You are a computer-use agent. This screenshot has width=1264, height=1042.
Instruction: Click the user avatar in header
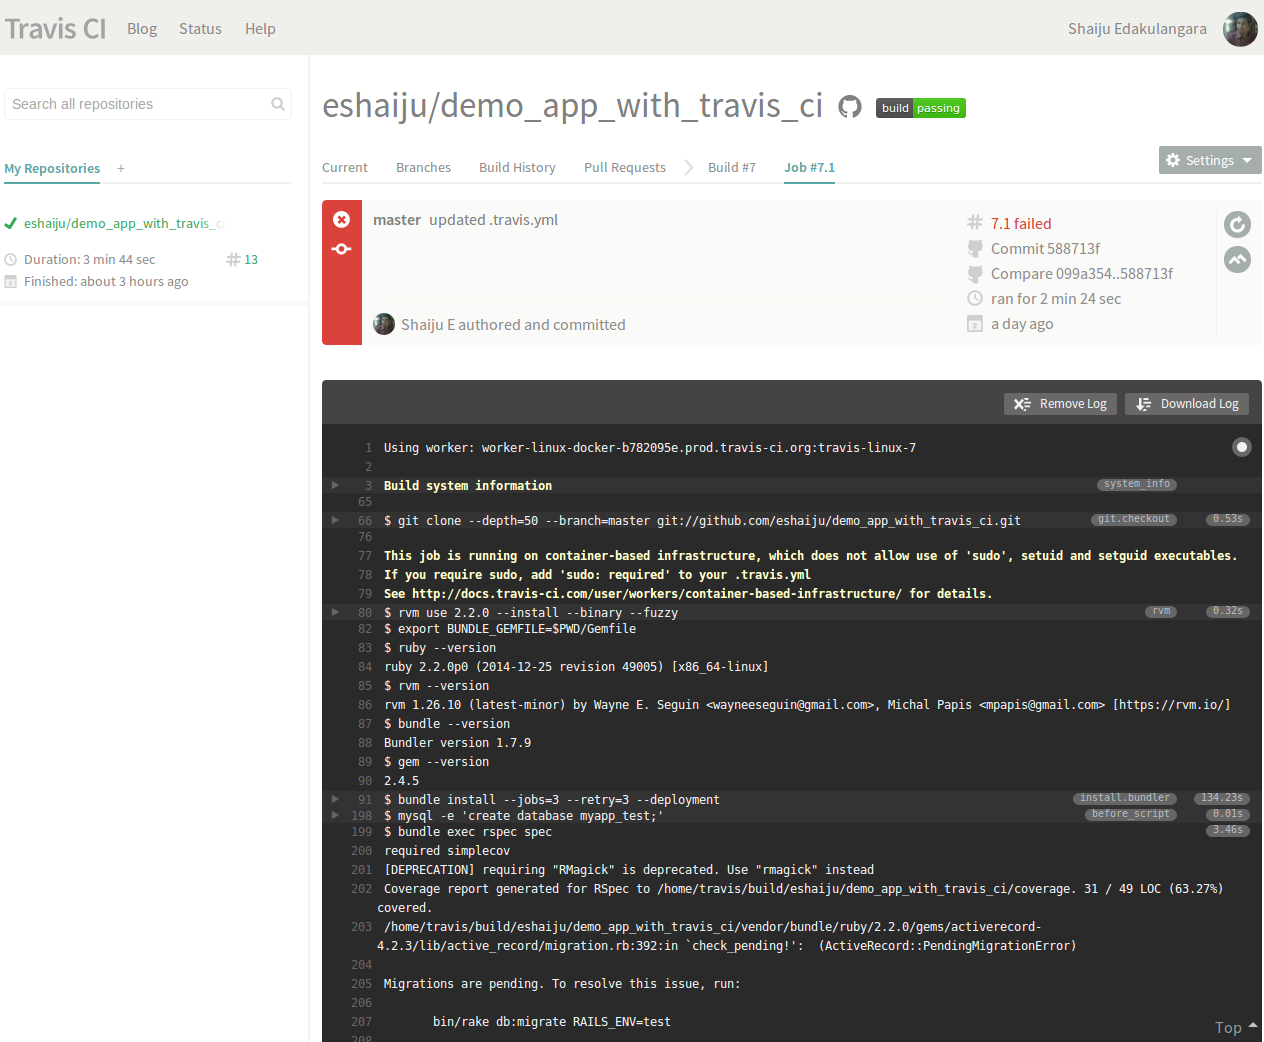point(1240,29)
